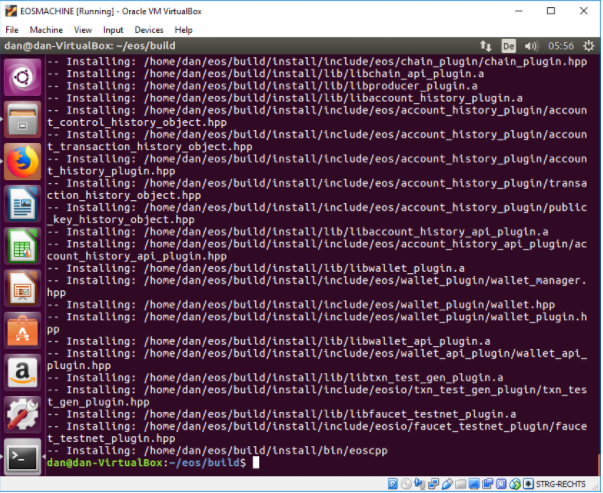The width and height of the screenshot is (603, 493).
Task: Open System Settings wrench-and-gear icon
Action: [22, 415]
